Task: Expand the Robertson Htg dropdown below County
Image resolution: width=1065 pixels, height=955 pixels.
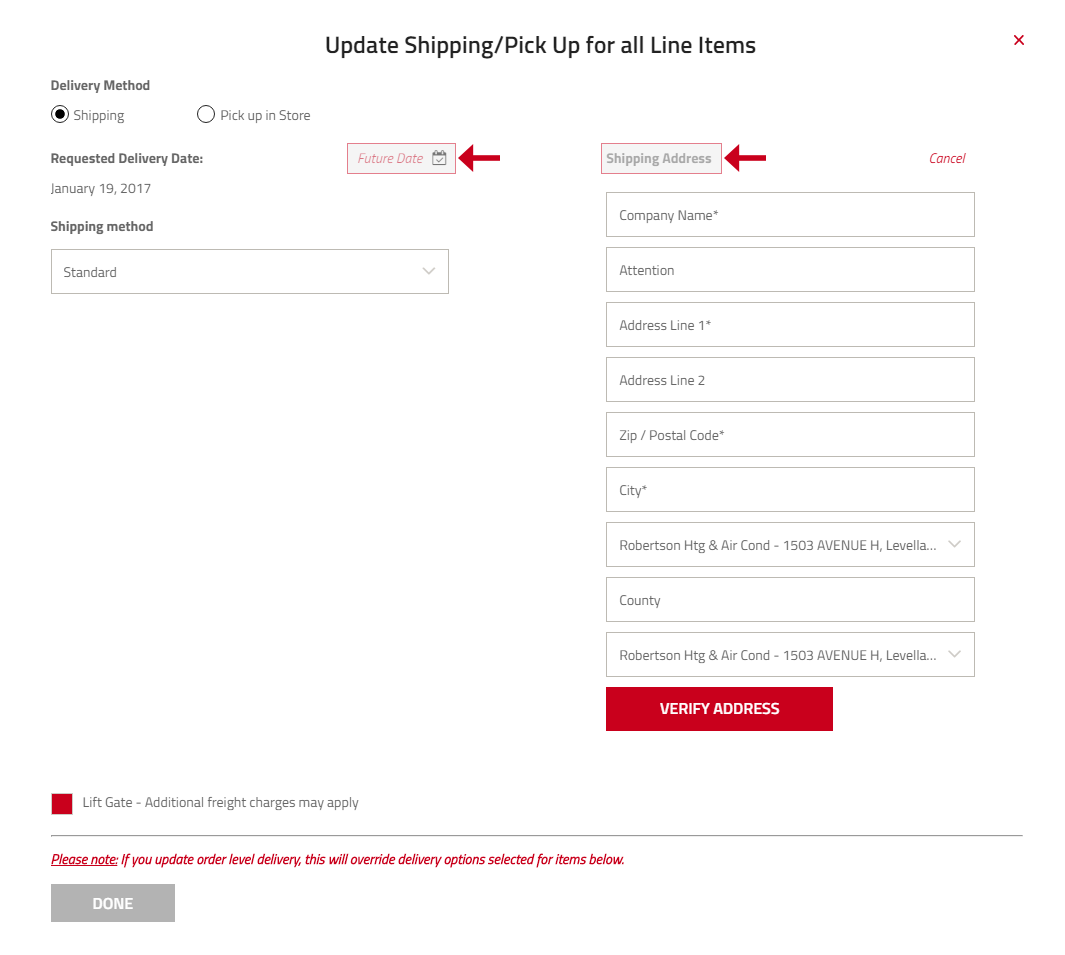Action: [x=790, y=655]
